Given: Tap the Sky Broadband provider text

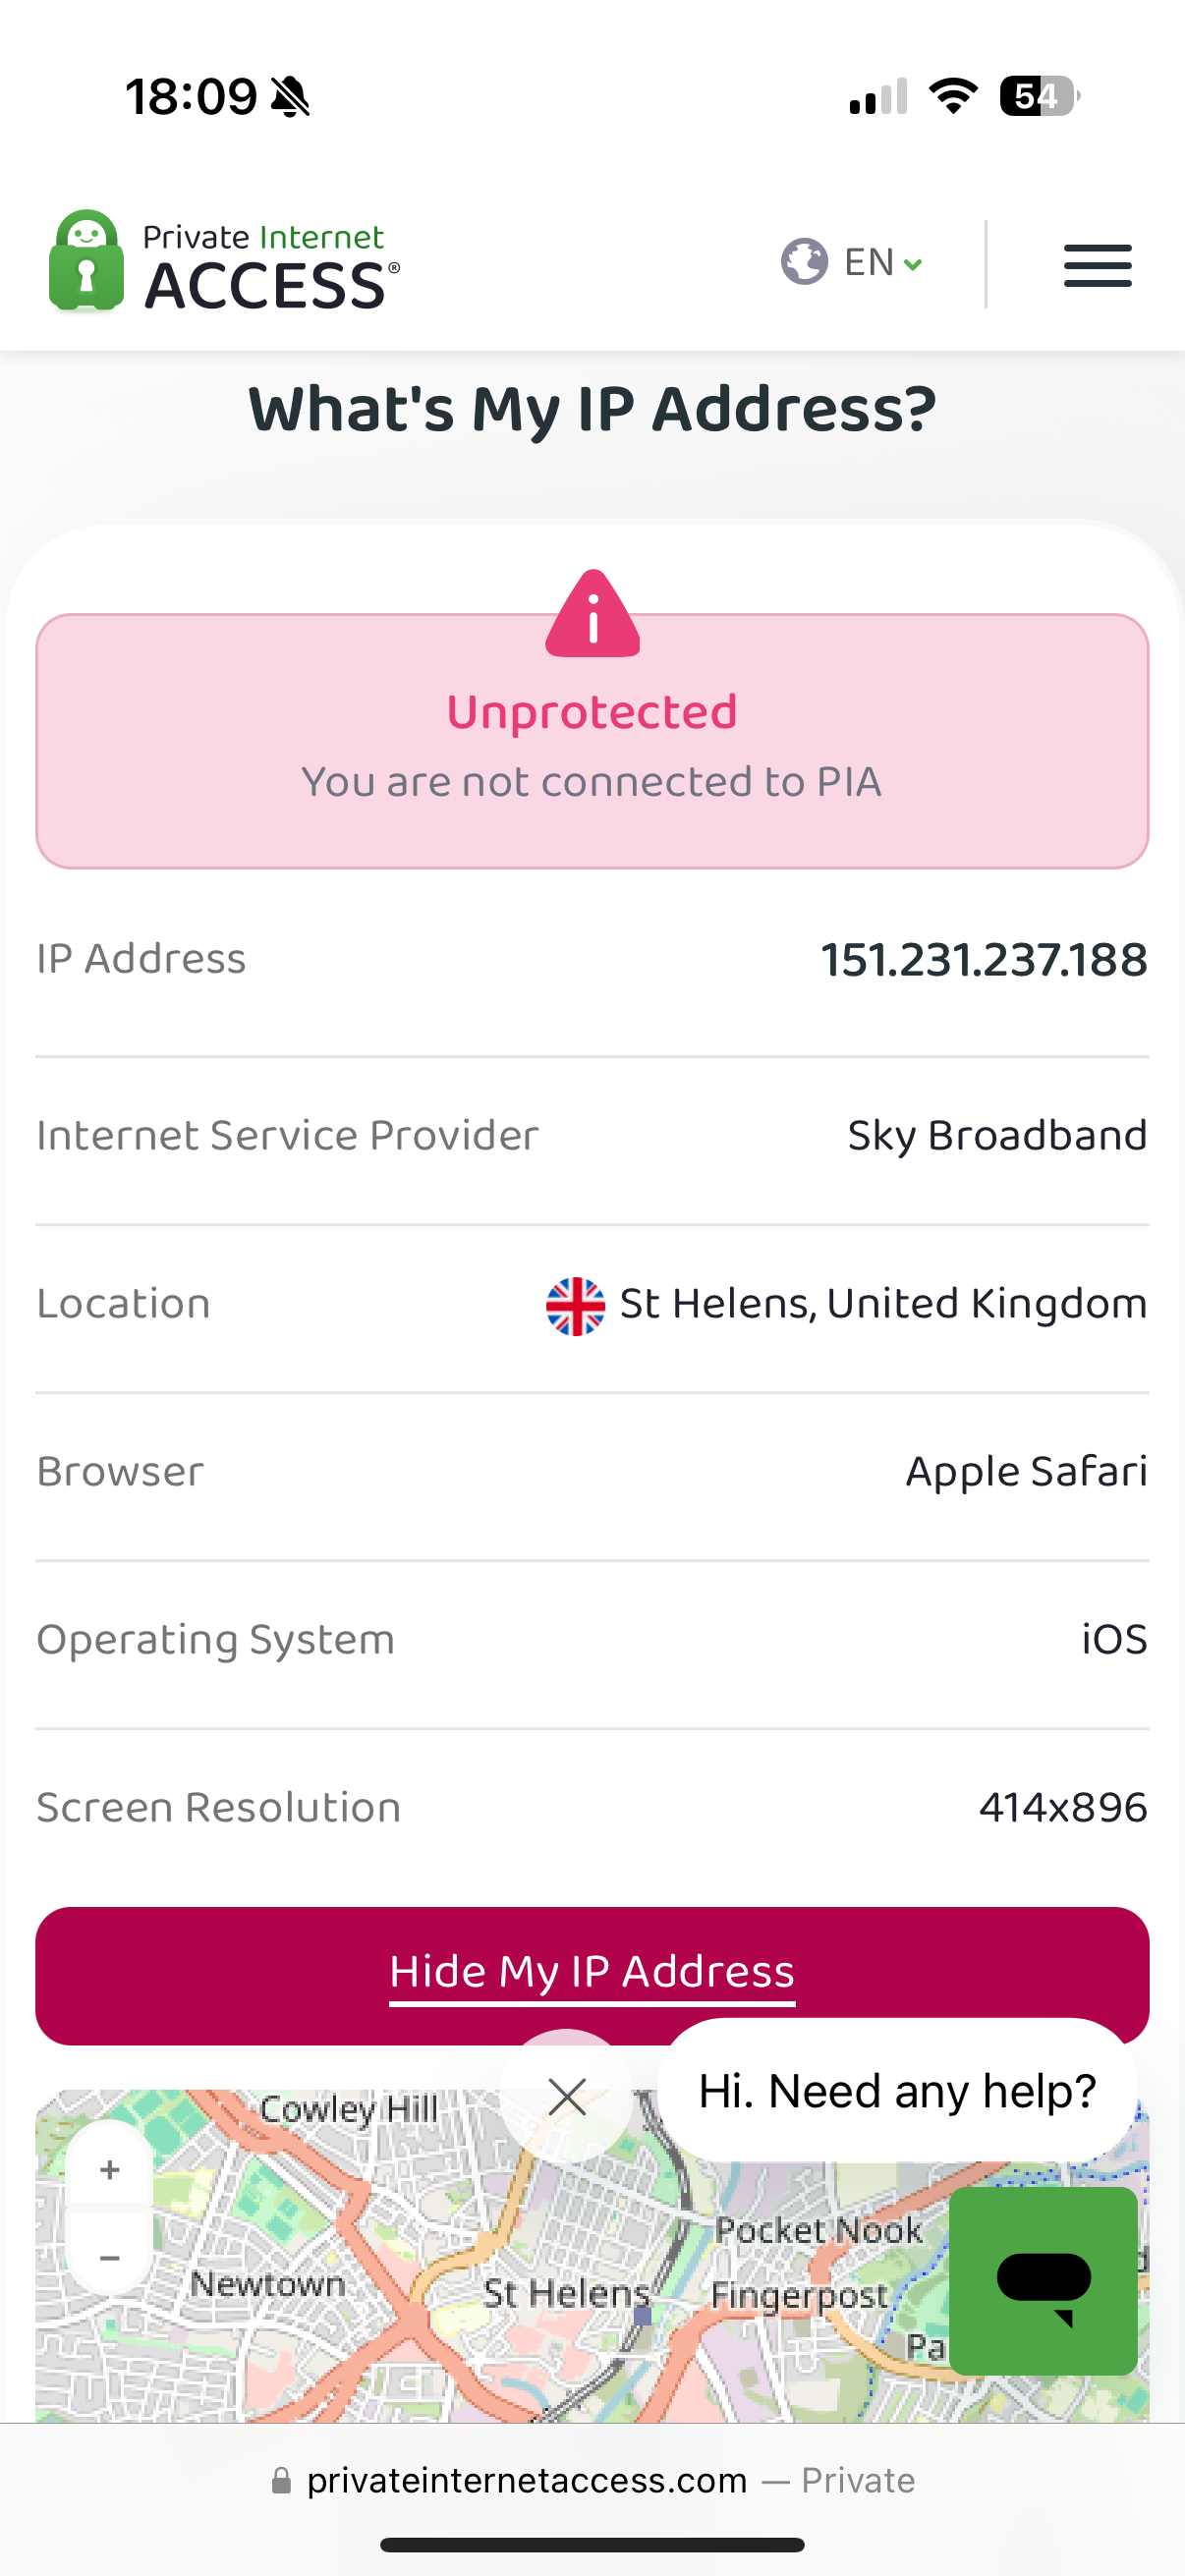Looking at the screenshot, I should point(997,1136).
